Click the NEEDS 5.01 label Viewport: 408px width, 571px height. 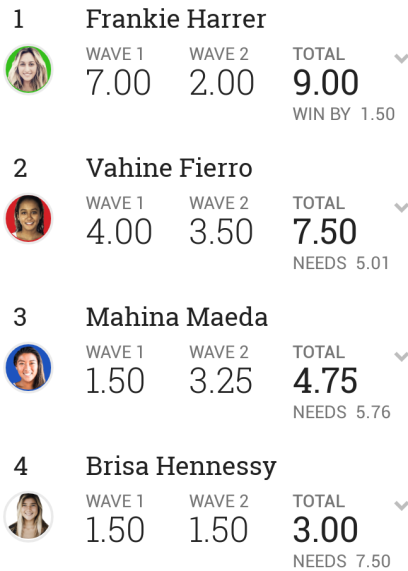[341, 263]
